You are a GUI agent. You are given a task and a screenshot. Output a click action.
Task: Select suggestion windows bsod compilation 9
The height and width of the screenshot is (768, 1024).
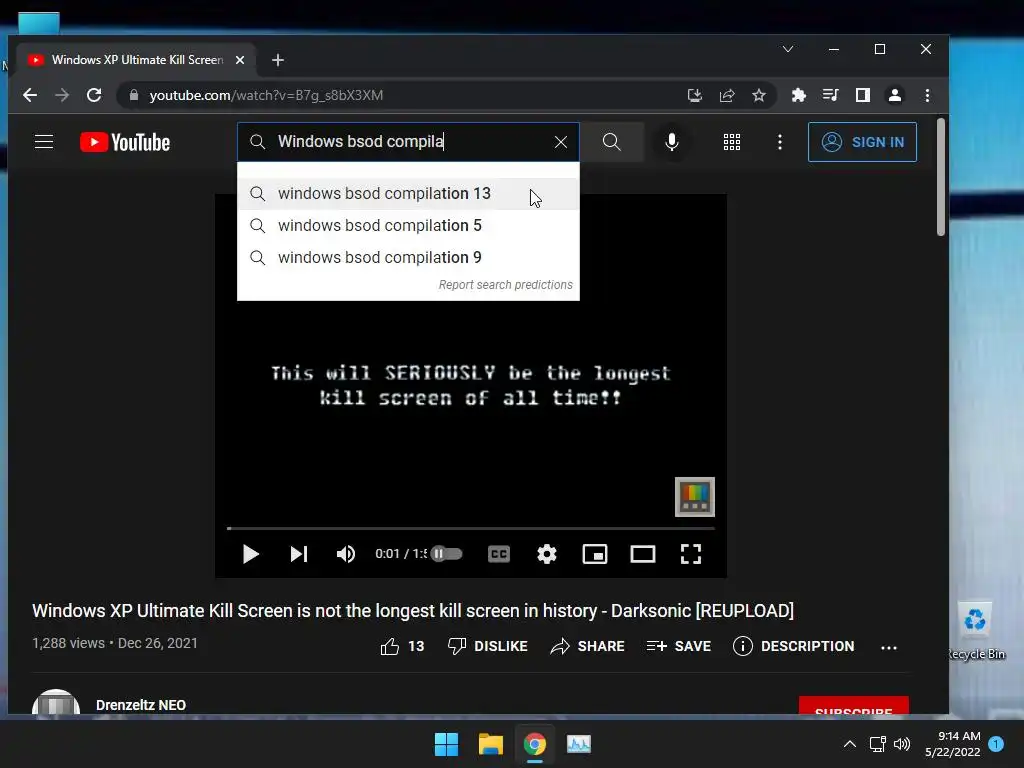pyautogui.click(x=408, y=257)
